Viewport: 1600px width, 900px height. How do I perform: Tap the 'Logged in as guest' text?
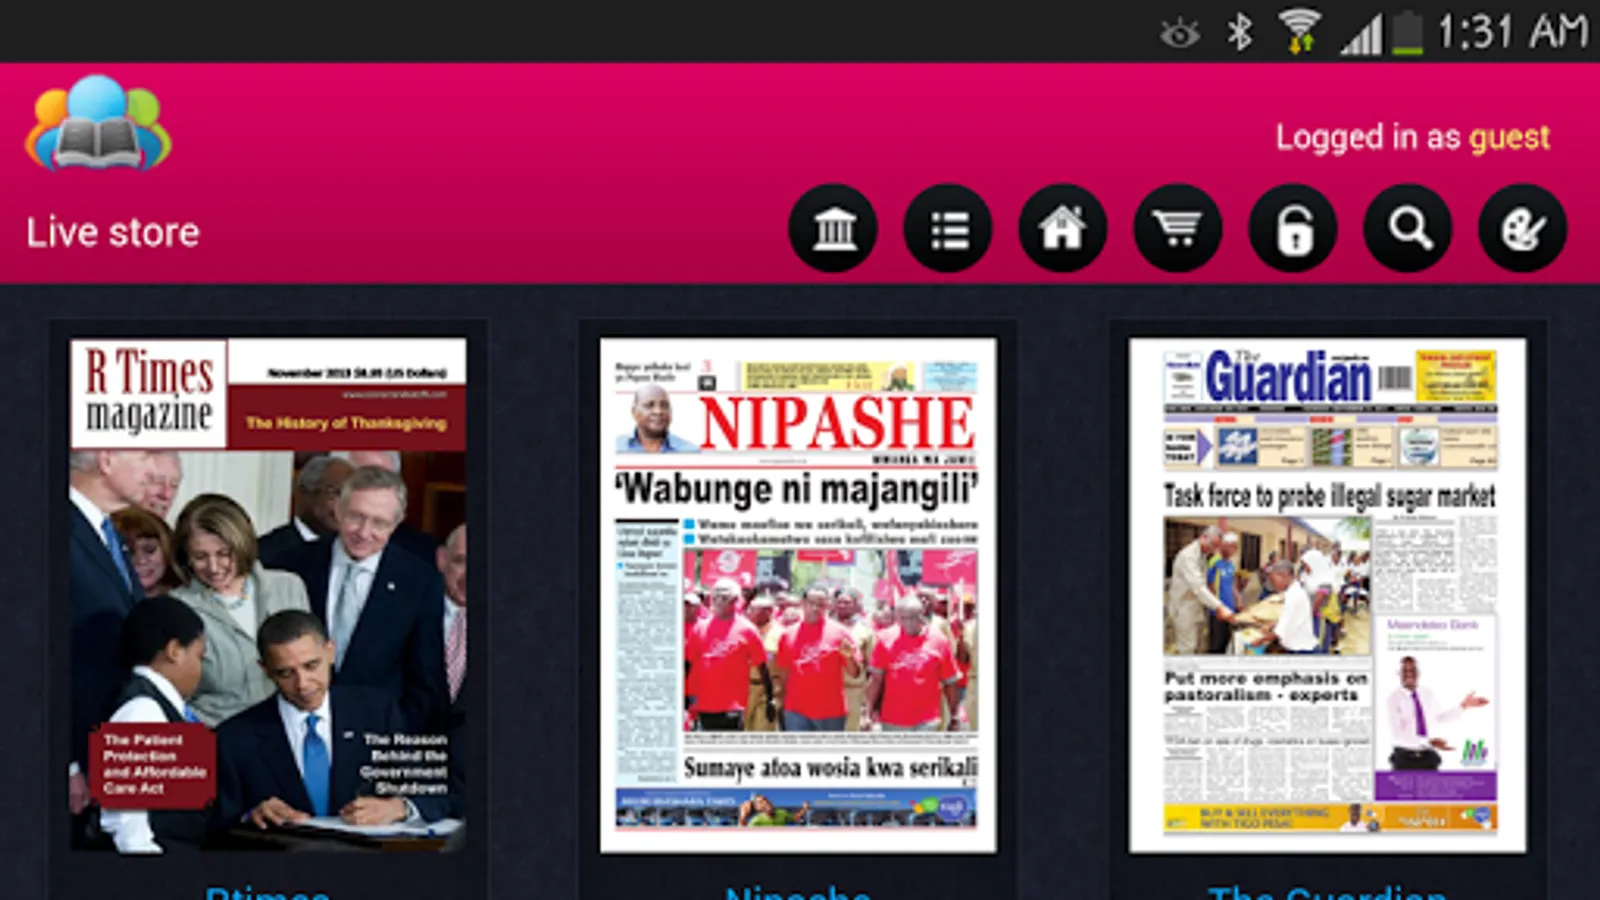point(1412,138)
